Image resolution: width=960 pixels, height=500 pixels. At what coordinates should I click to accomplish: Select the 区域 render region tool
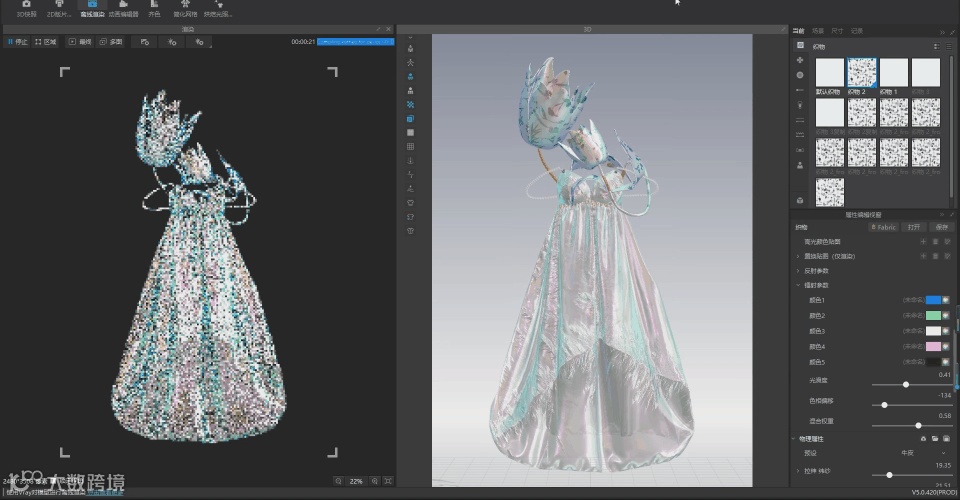point(45,42)
